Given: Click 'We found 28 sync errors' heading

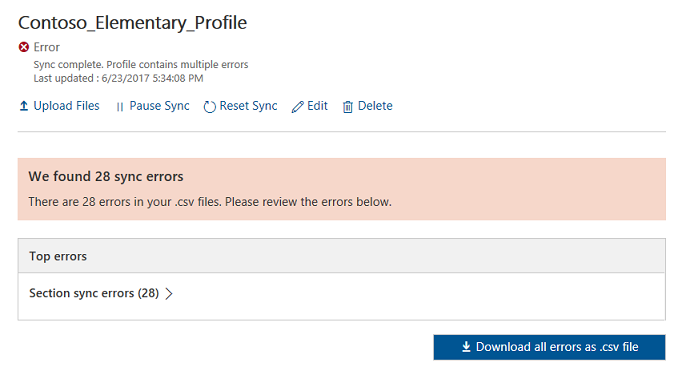Looking at the screenshot, I should (106, 176).
